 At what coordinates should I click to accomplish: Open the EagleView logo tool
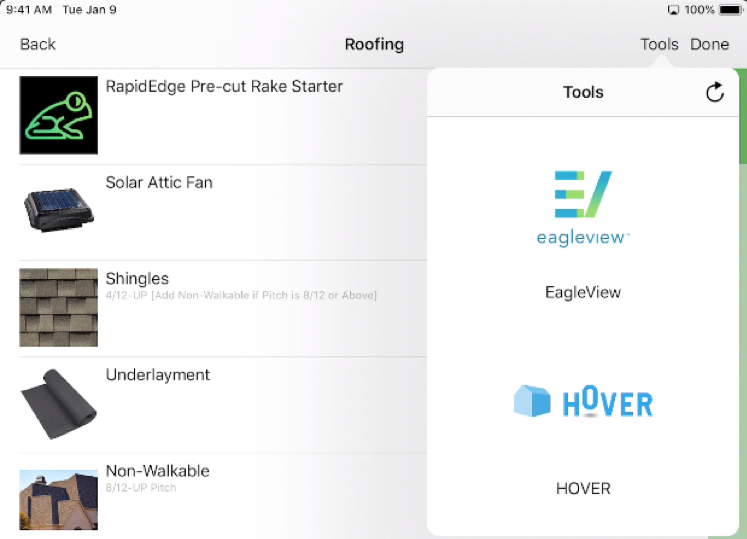tap(583, 208)
